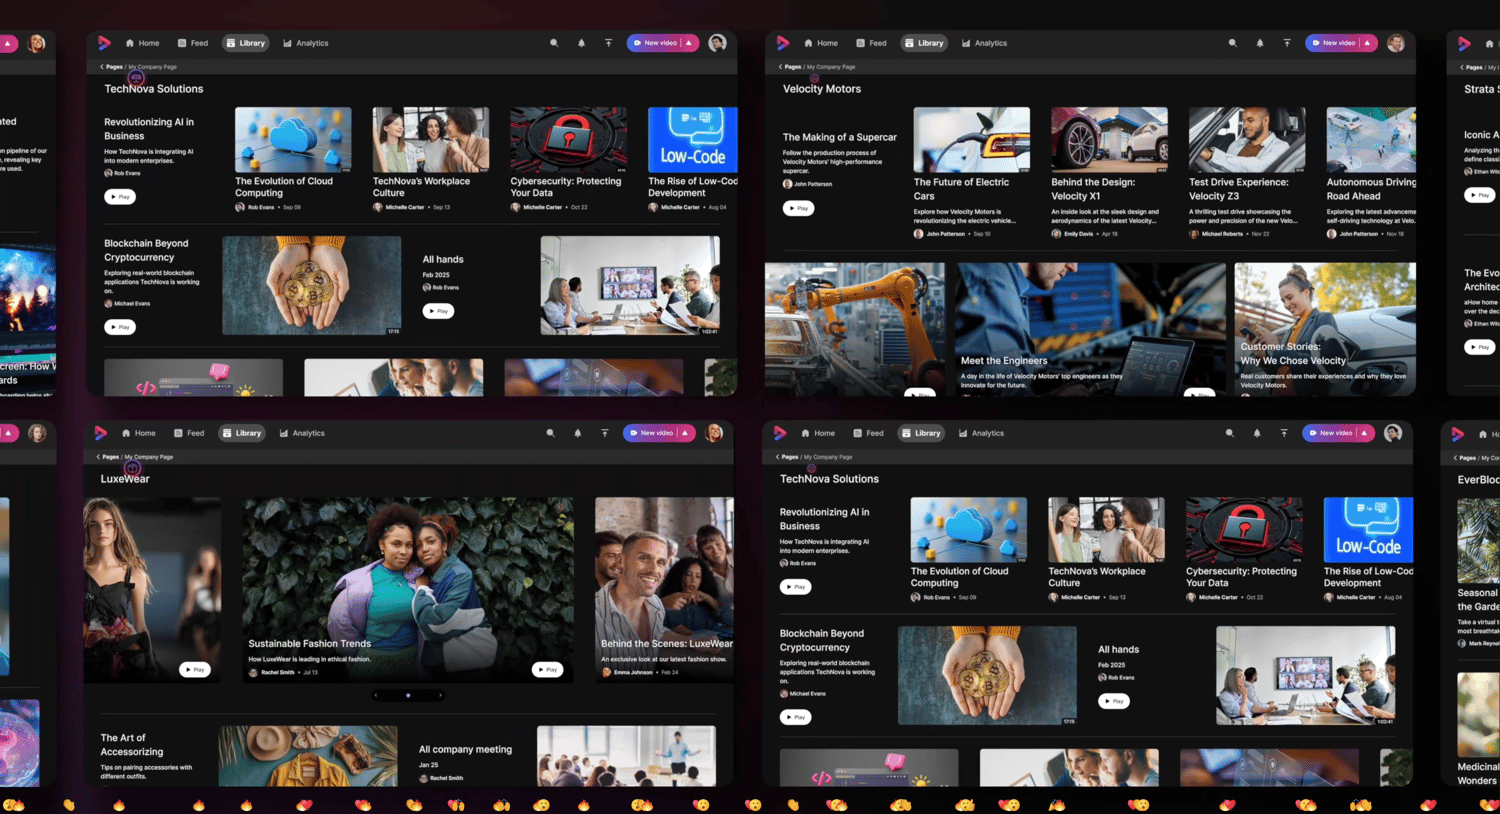Click the app logo in lower TechNova window
The height and width of the screenshot is (814, 1500).
780,433
